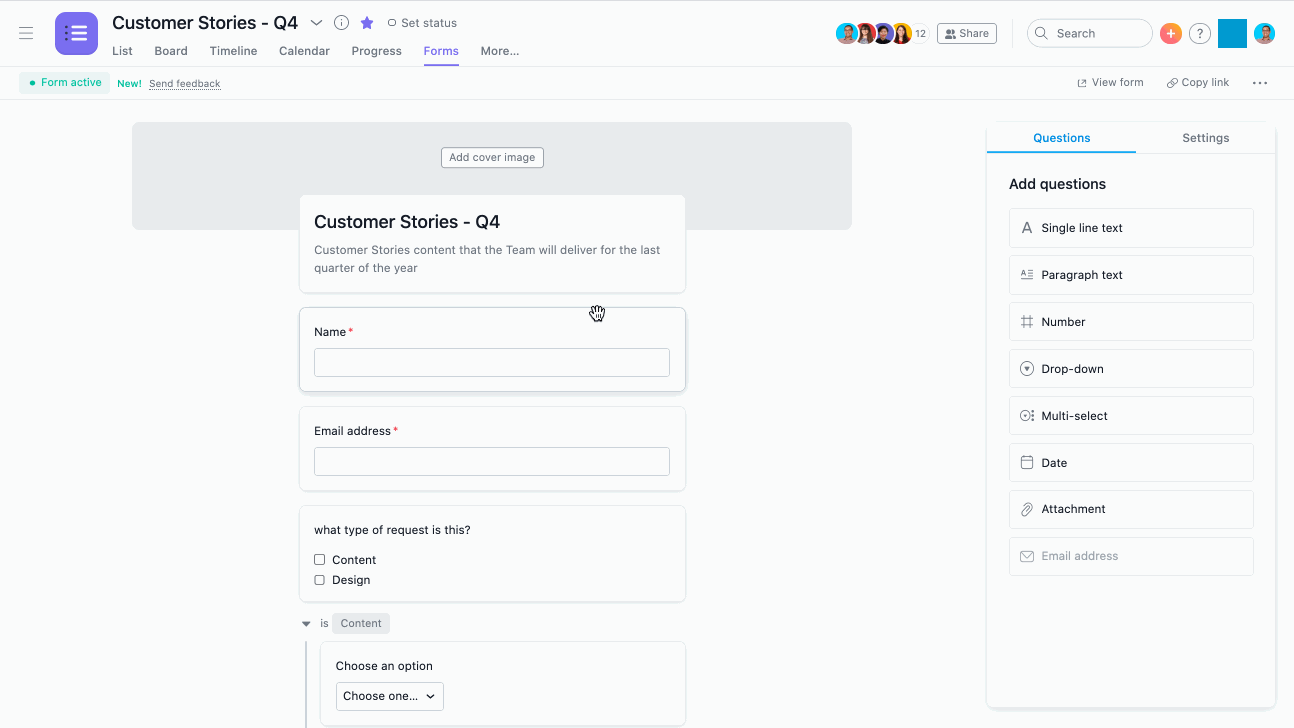Add an Attachment question

(1130, 509)
